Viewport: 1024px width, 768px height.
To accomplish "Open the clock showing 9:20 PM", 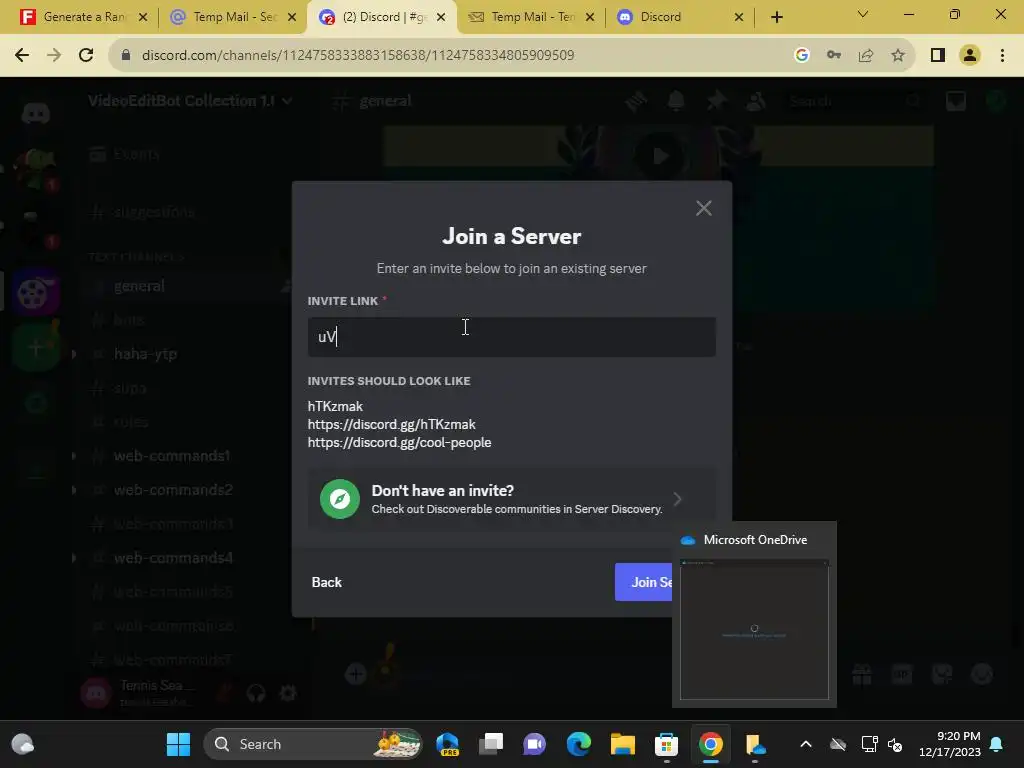I will (x=950, y=744).
